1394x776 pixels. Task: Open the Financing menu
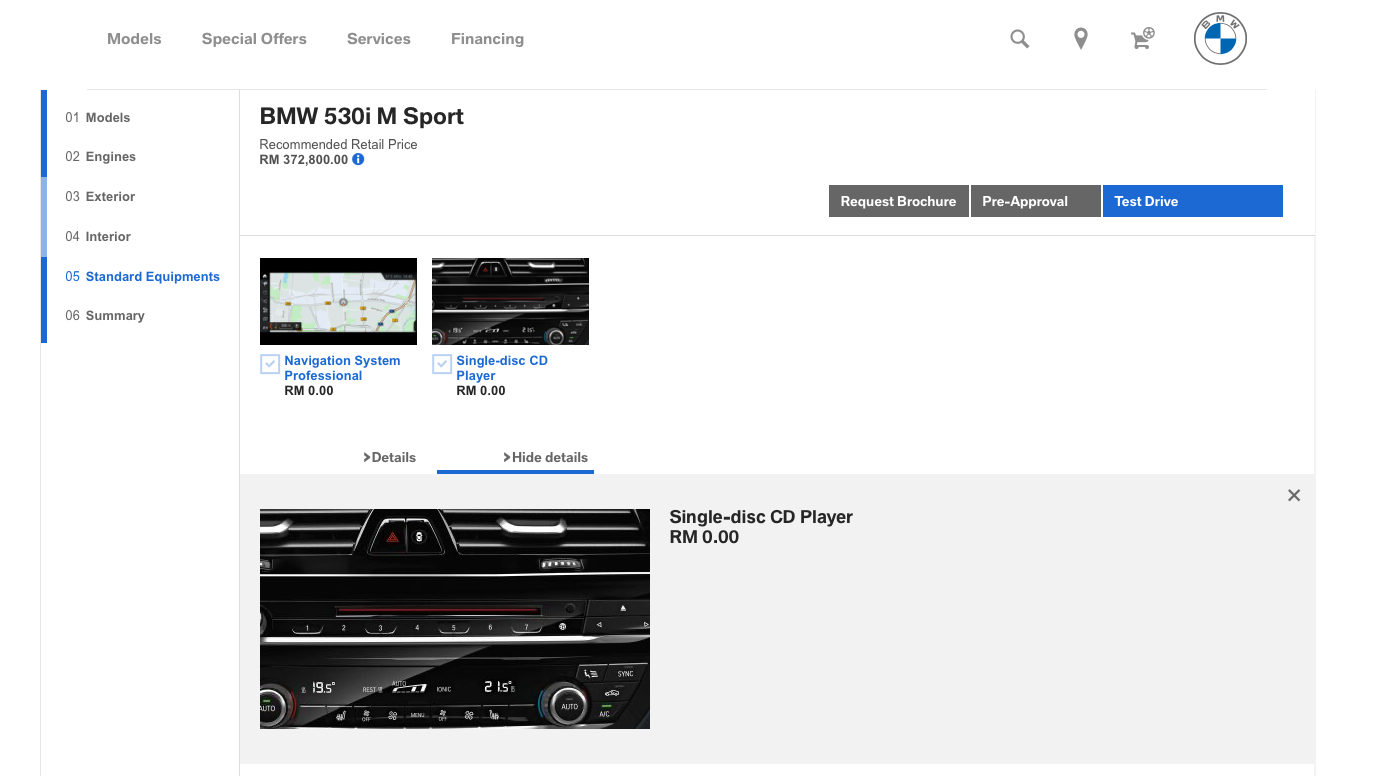(487, 39)
